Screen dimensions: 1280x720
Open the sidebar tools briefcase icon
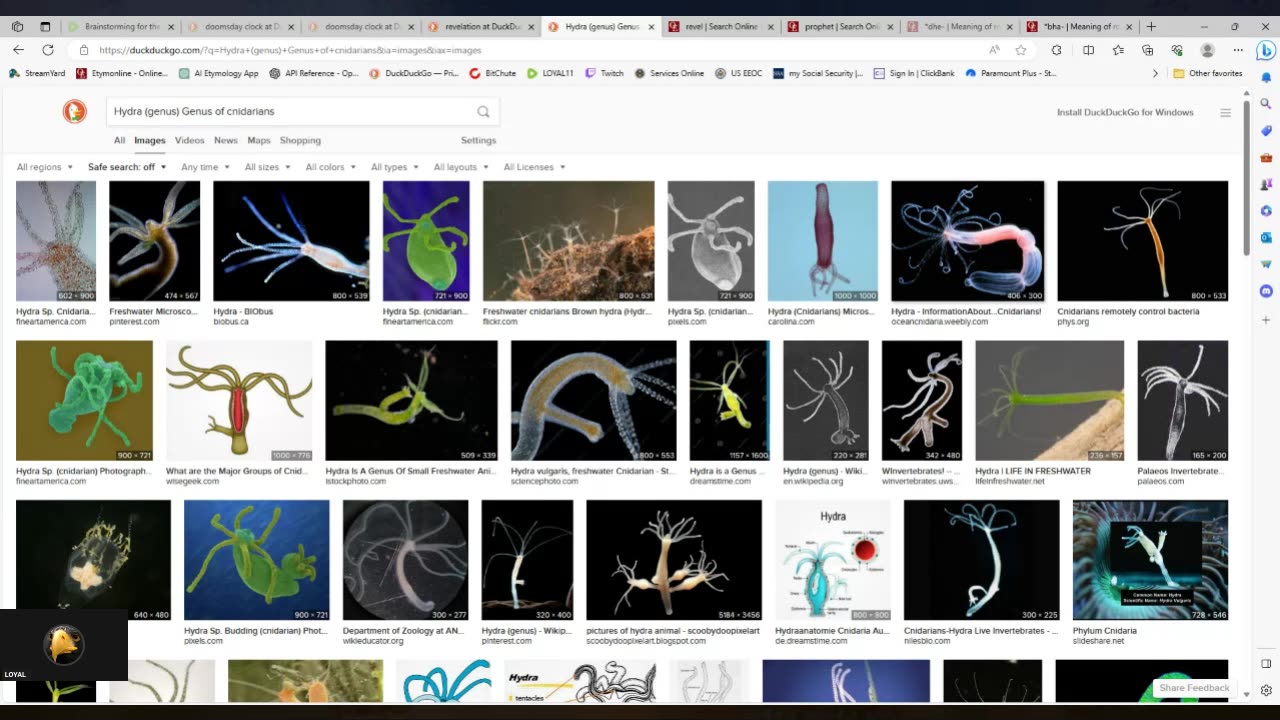pos(1266,158)
